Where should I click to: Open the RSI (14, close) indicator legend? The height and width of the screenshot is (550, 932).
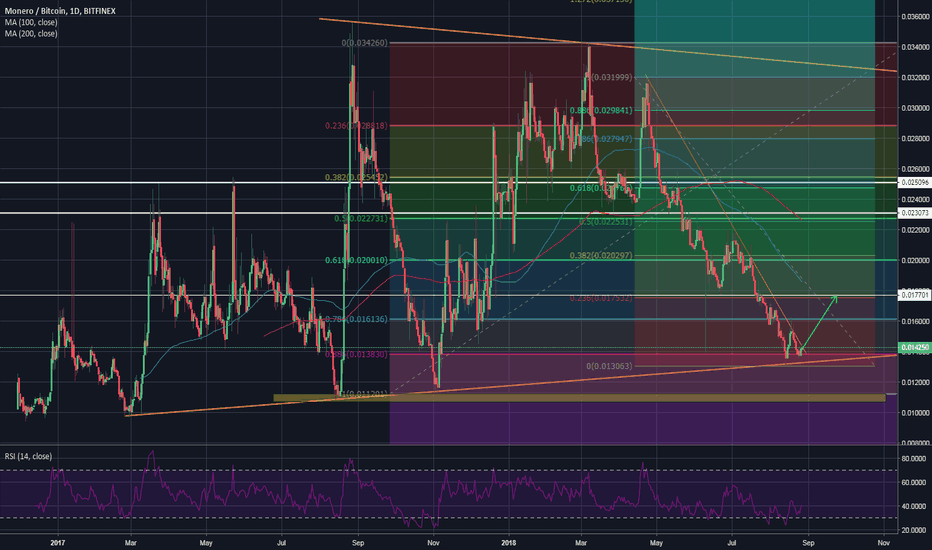pos(28,456)
